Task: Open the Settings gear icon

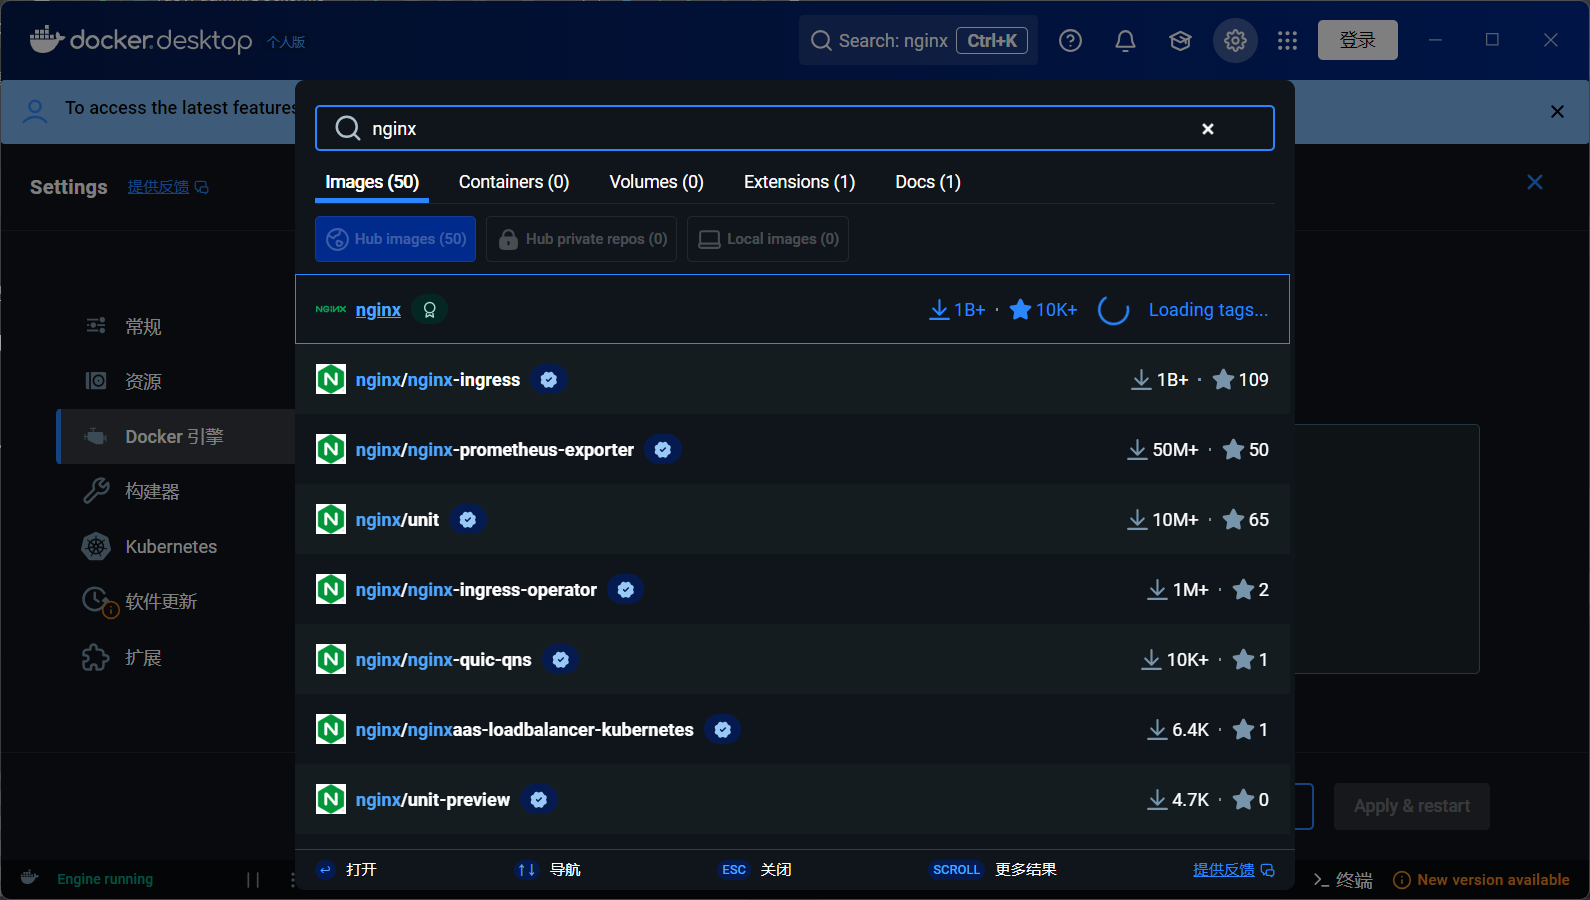Action: (x=1235, y=41)
